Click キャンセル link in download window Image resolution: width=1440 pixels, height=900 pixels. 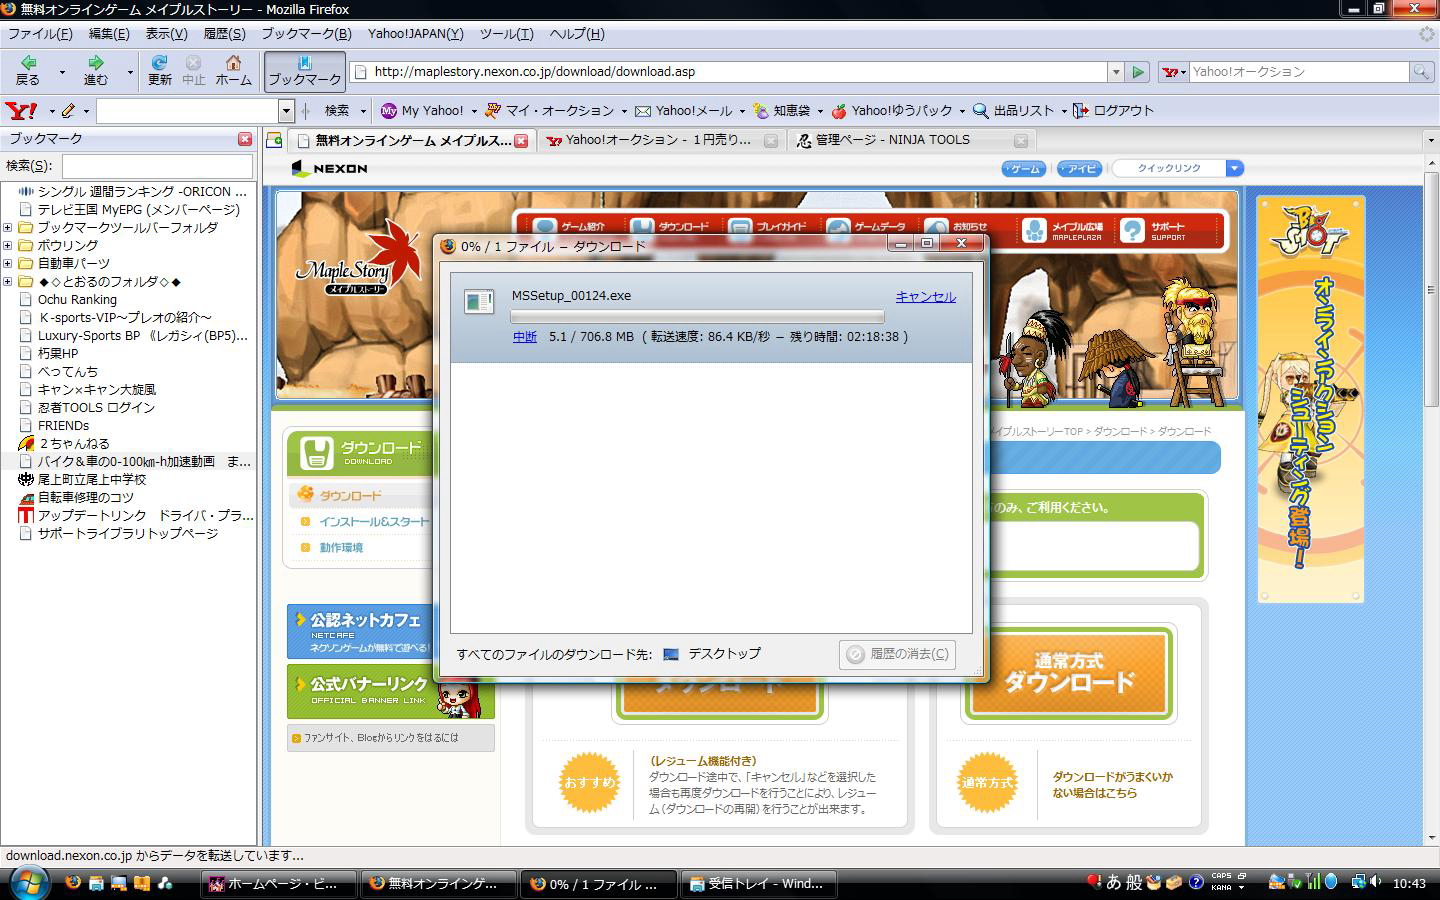click(925, 297)
